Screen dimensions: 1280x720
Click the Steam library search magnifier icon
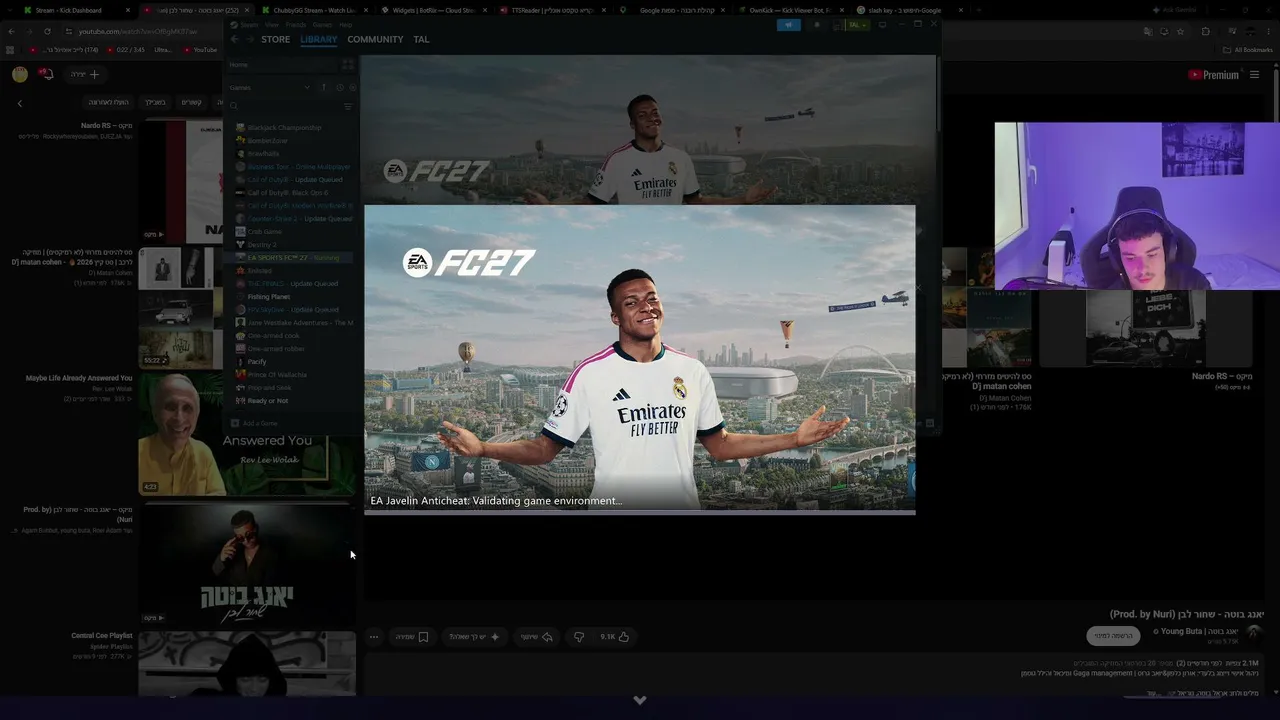tap(234, 106)
